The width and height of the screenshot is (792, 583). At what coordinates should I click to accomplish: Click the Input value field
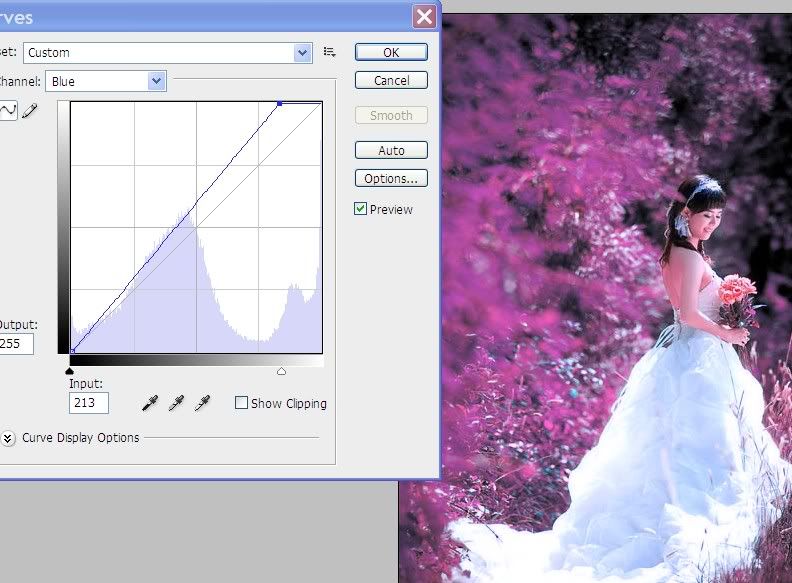(88, 403)
